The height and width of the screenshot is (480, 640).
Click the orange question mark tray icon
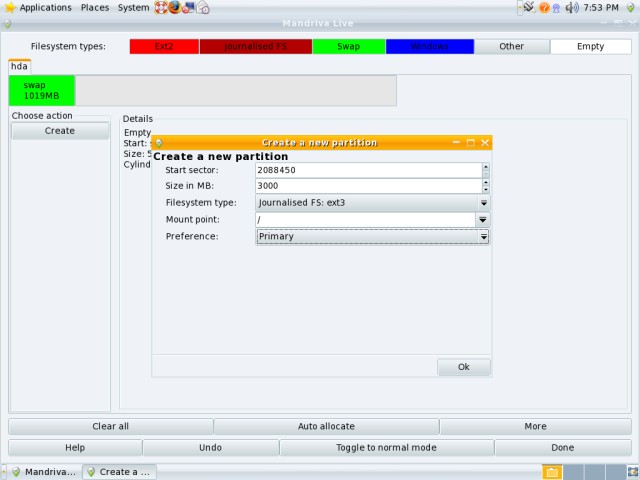pos(544,7)
